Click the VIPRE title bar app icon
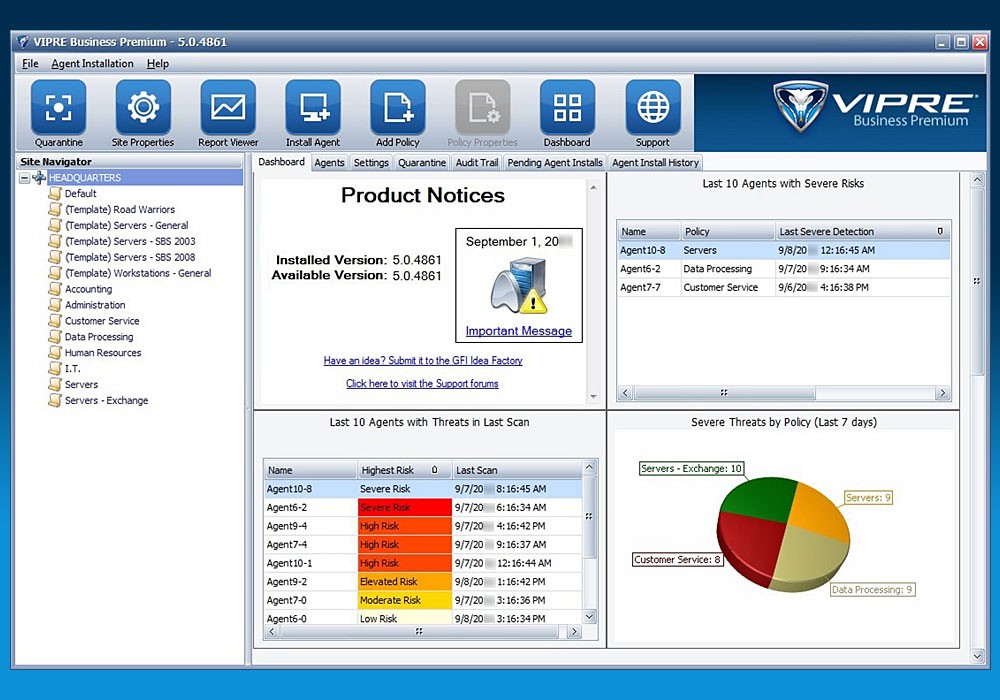 [23, 42]
